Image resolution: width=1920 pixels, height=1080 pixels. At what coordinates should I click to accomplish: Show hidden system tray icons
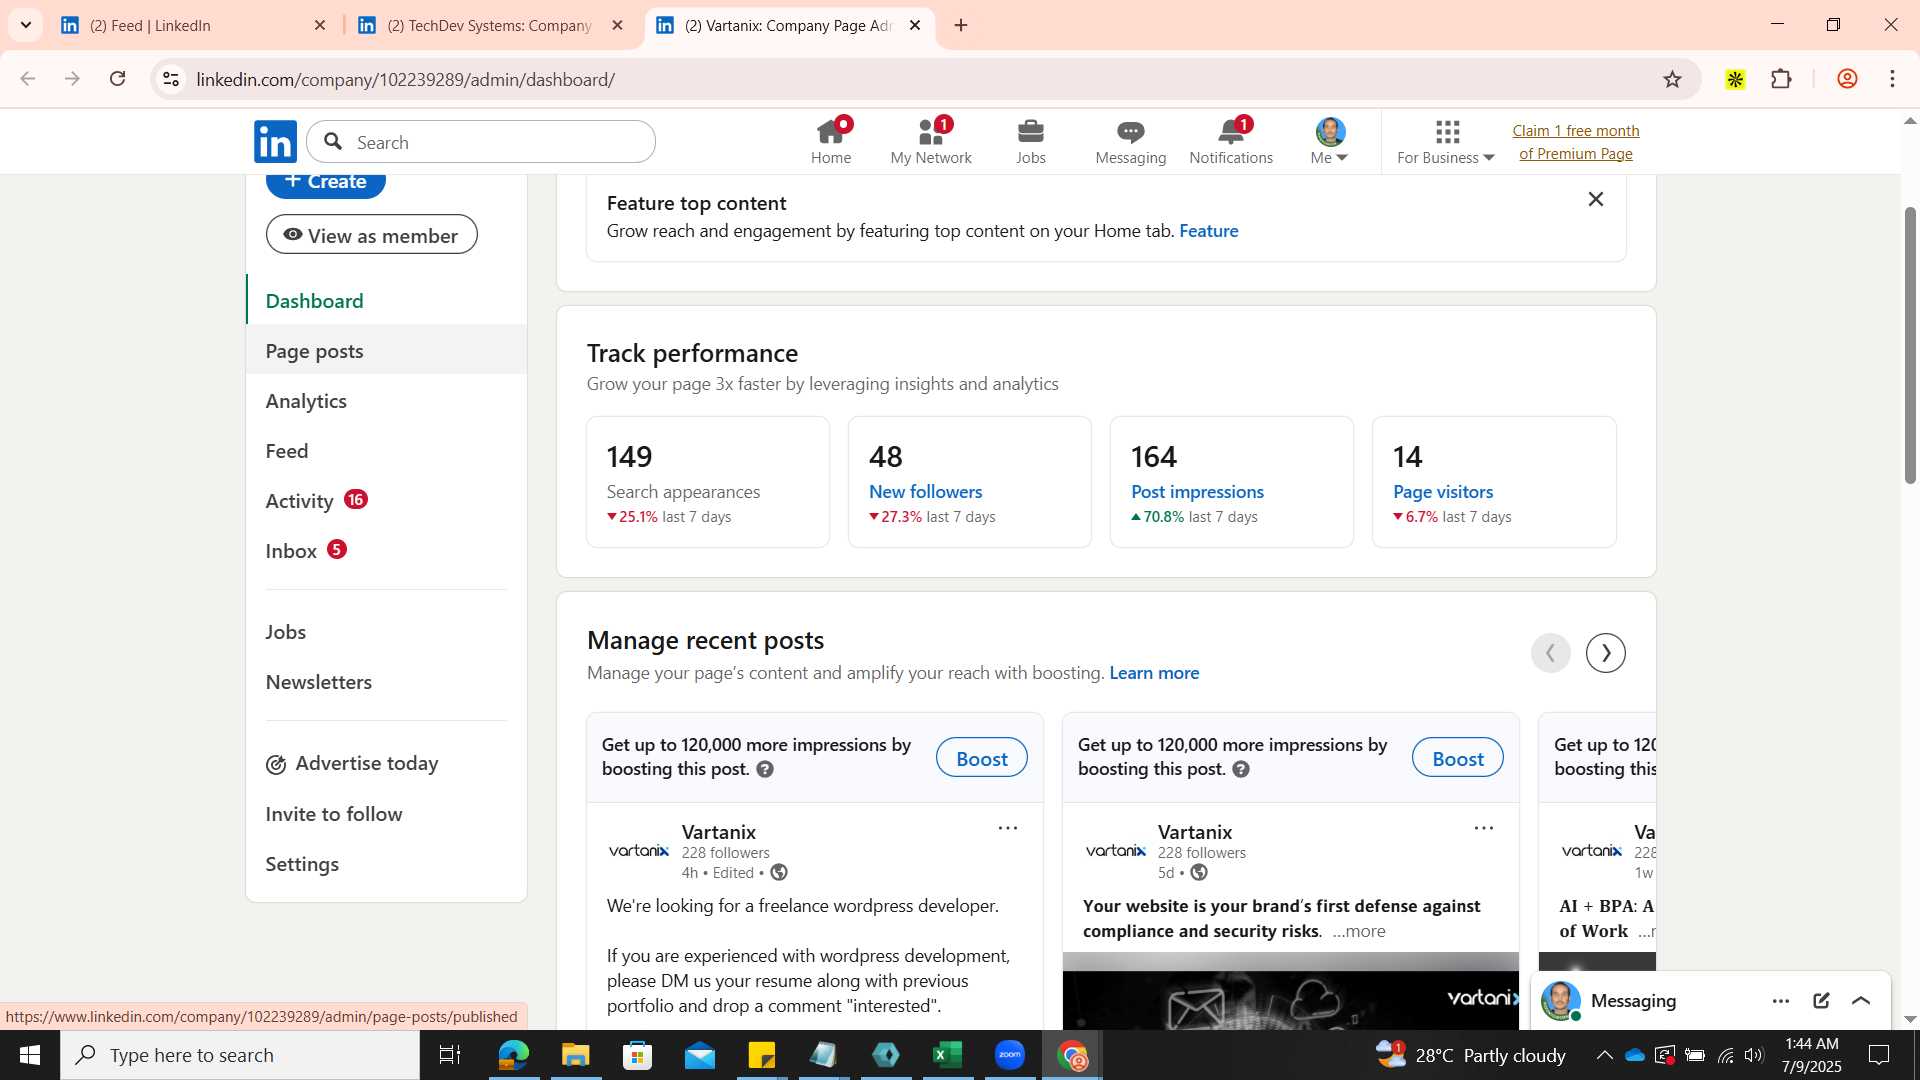point(1604,1055)
